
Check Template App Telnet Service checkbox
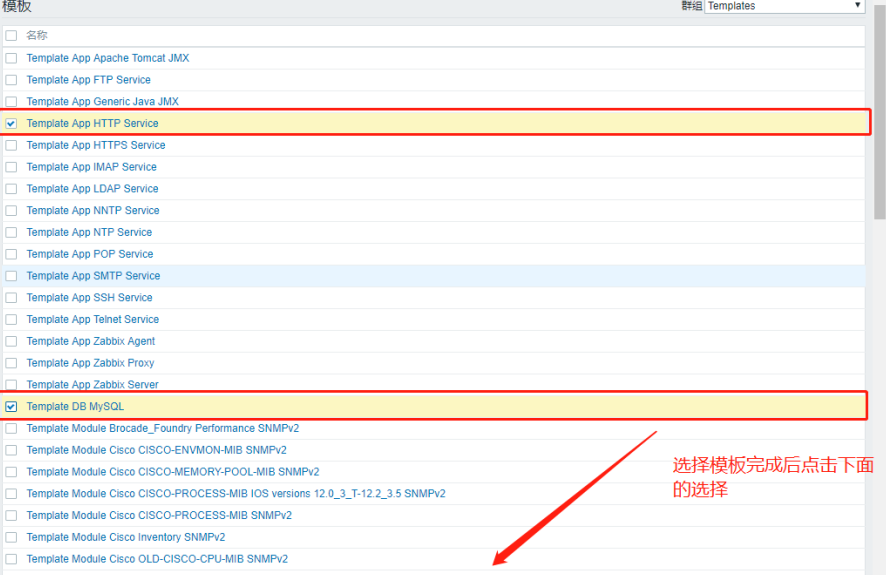tap(11, 320)
